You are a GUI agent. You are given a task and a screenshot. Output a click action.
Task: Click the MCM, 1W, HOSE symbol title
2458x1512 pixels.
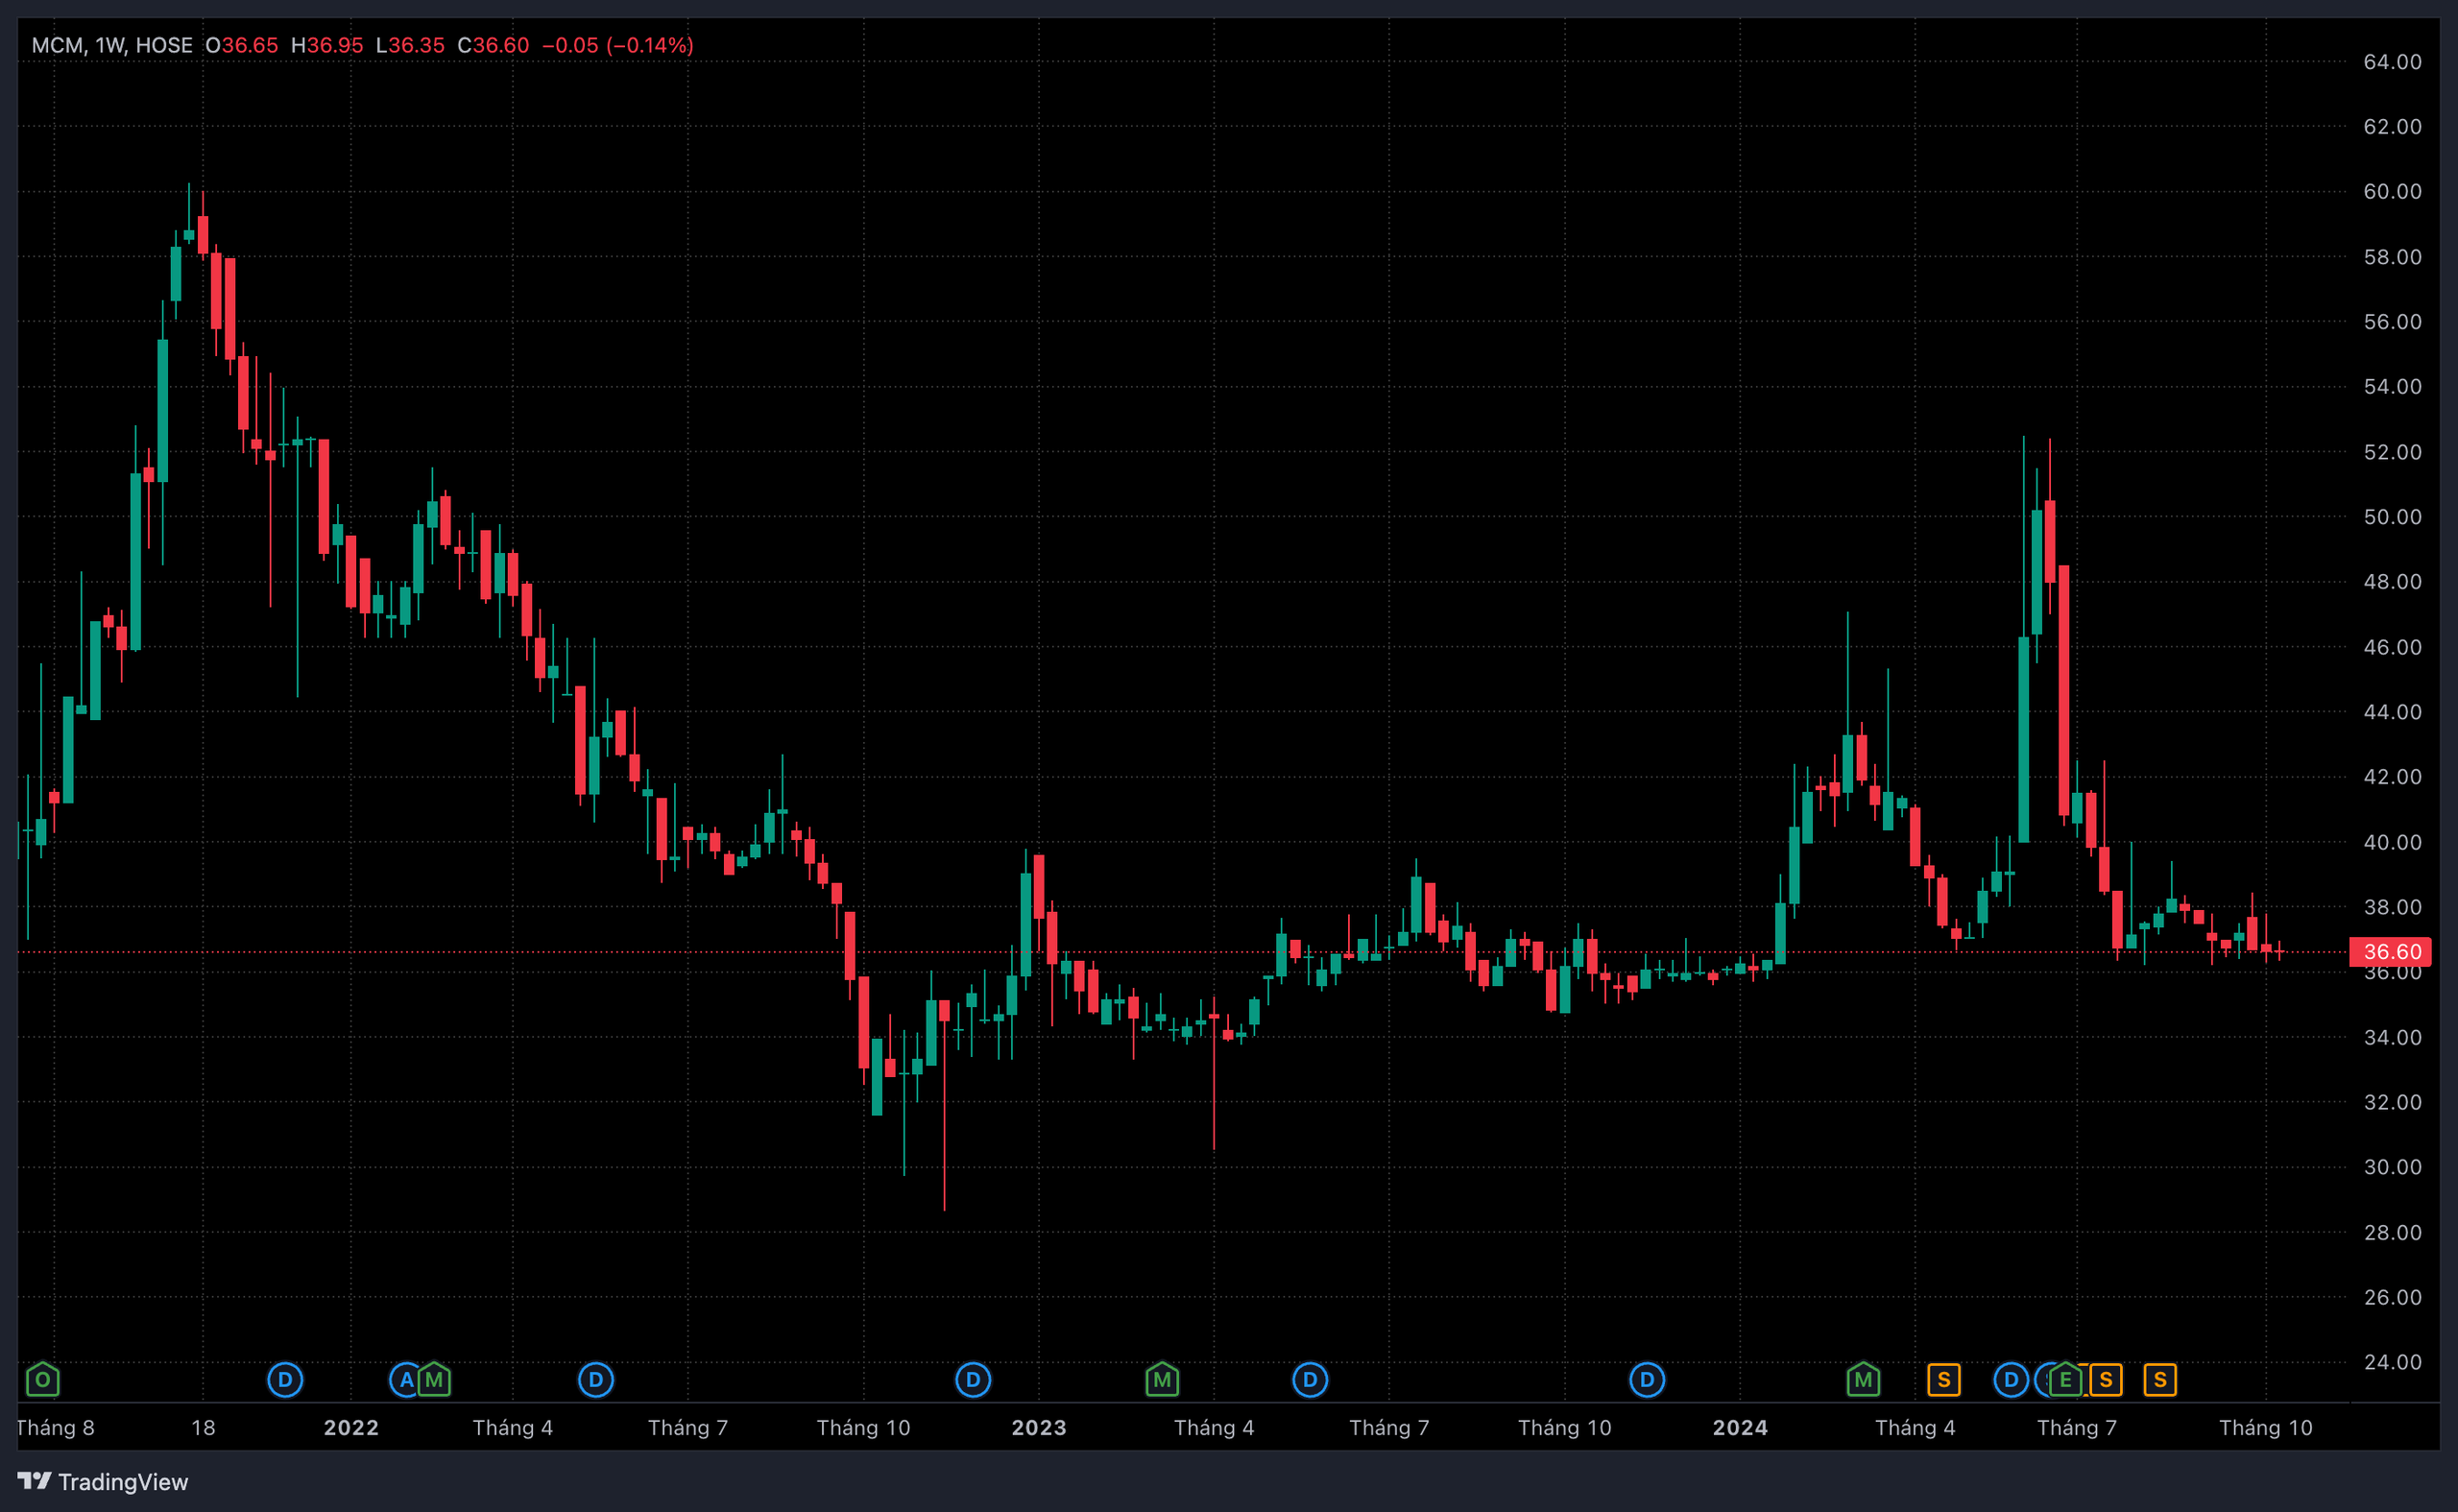tap(112, 45)
